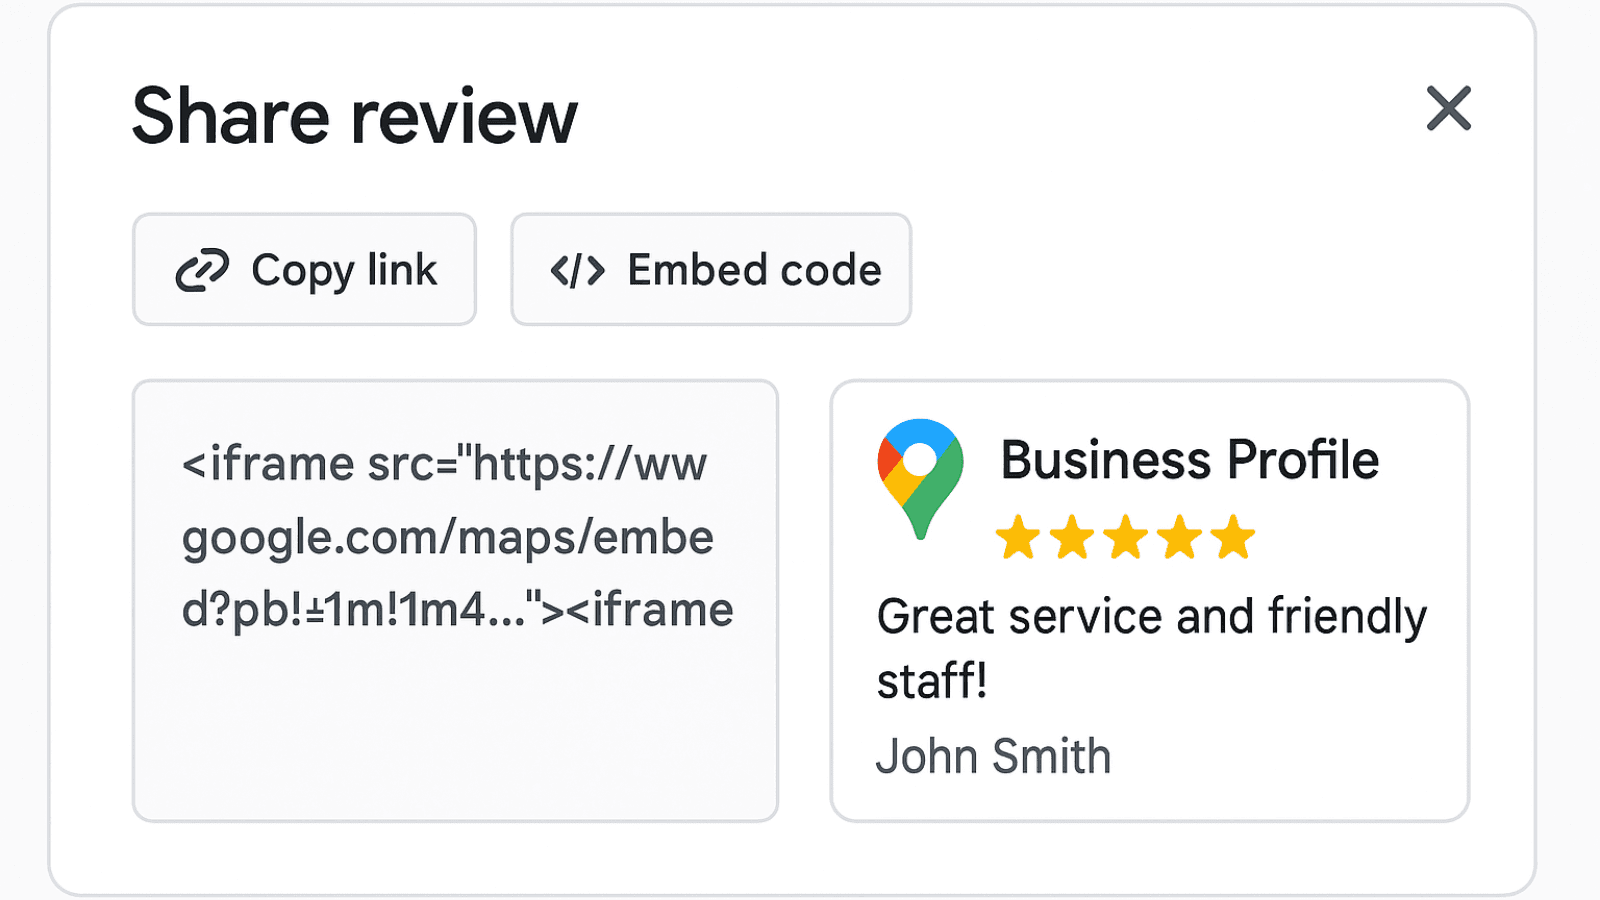Select the reviewer name John Smith

[x=994, y=756]
